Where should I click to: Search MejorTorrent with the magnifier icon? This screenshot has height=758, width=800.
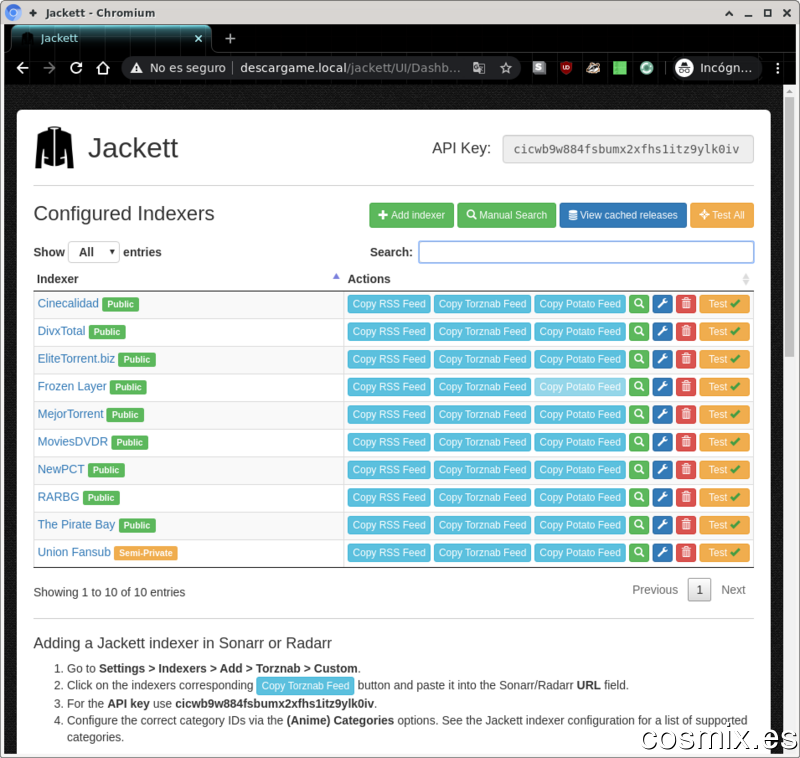pyautogui.click(x=639, y=414)
